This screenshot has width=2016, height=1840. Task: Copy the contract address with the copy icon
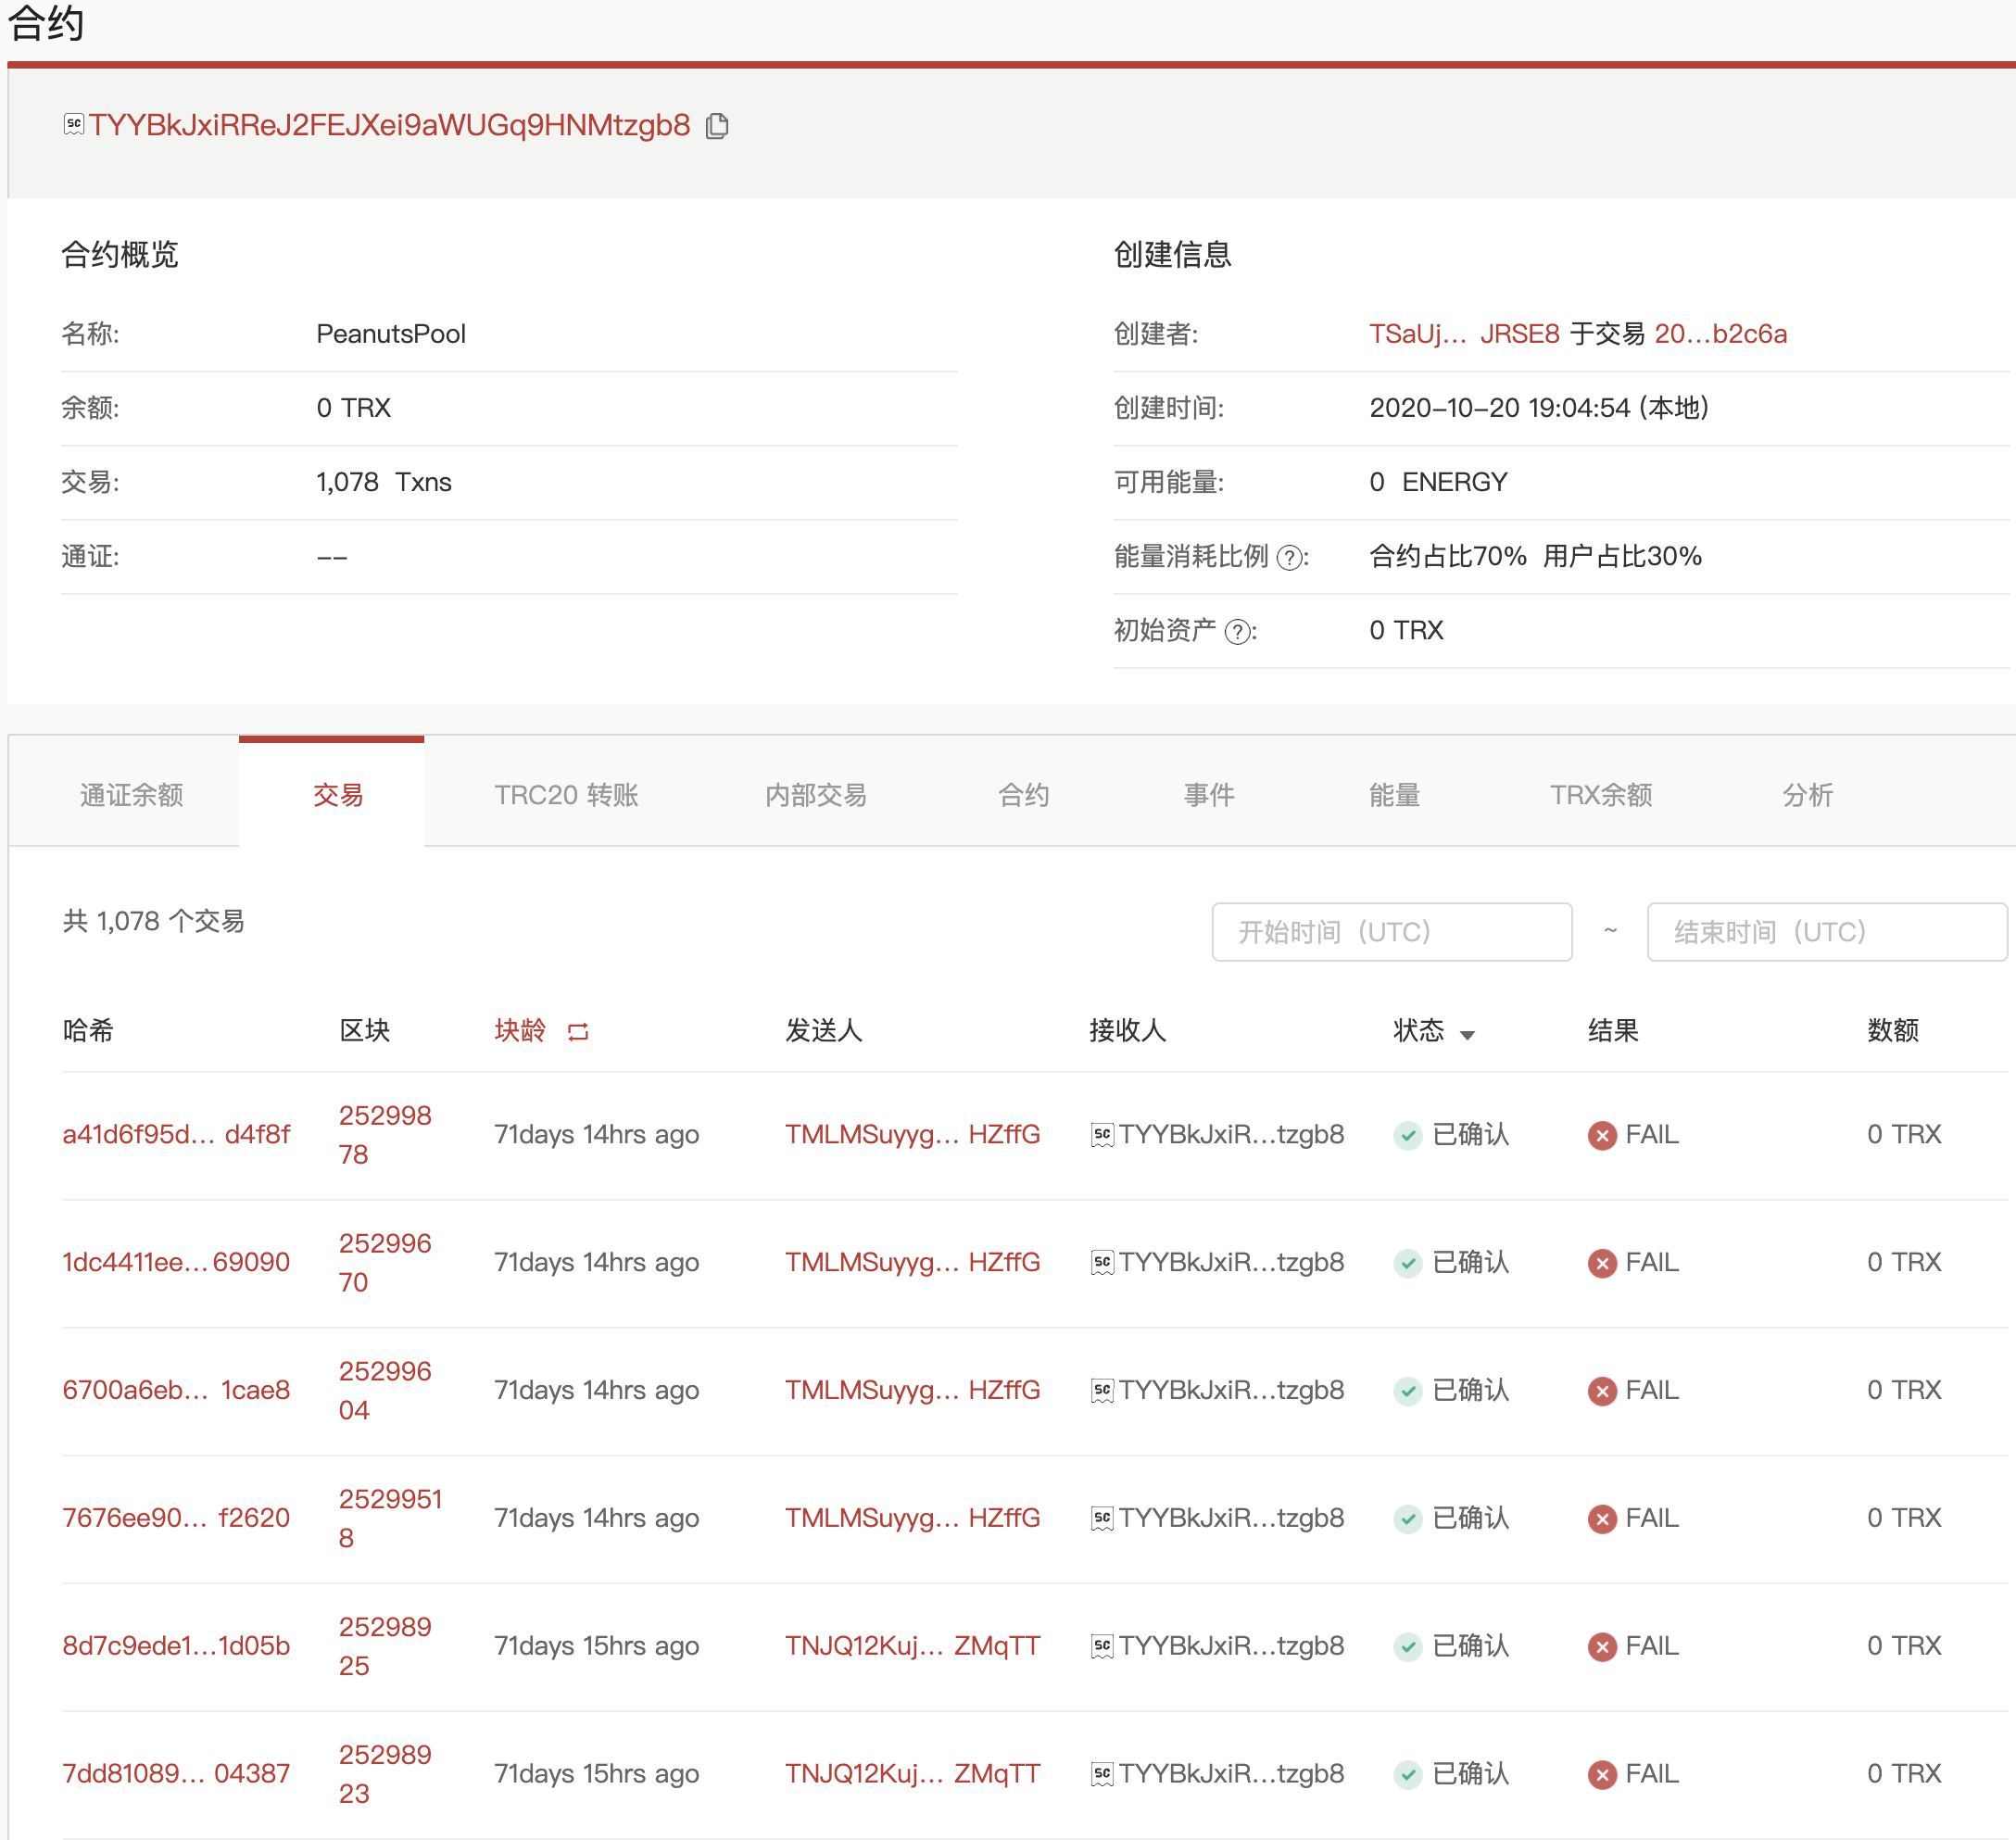pyautogui.click(x=717, y=126)
